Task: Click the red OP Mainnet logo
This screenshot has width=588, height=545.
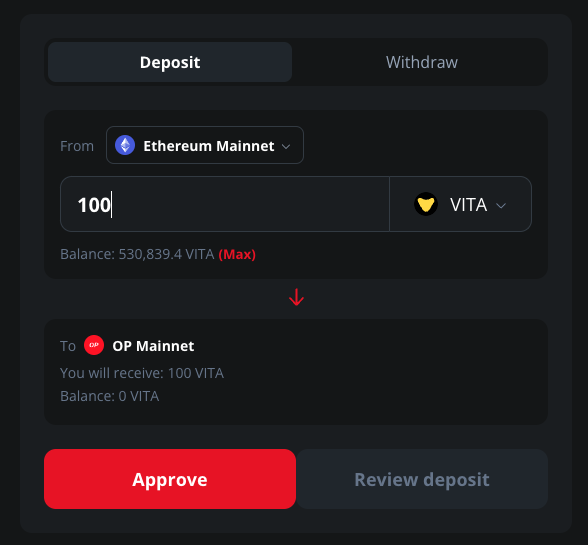Action: tap(94, 345)
